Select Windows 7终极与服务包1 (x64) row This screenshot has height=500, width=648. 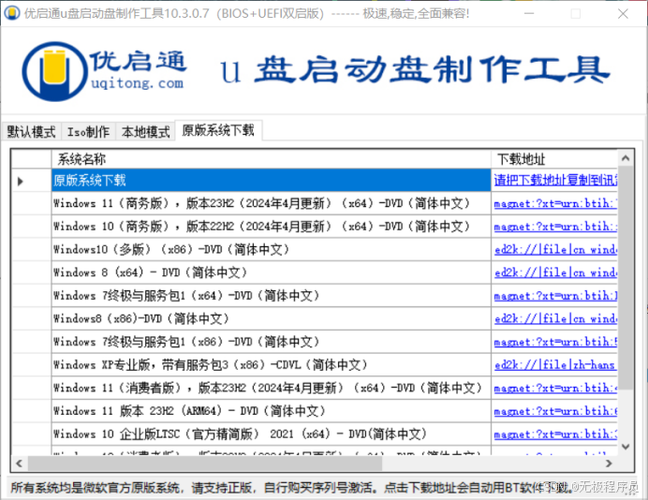click(x=271, y=296)
